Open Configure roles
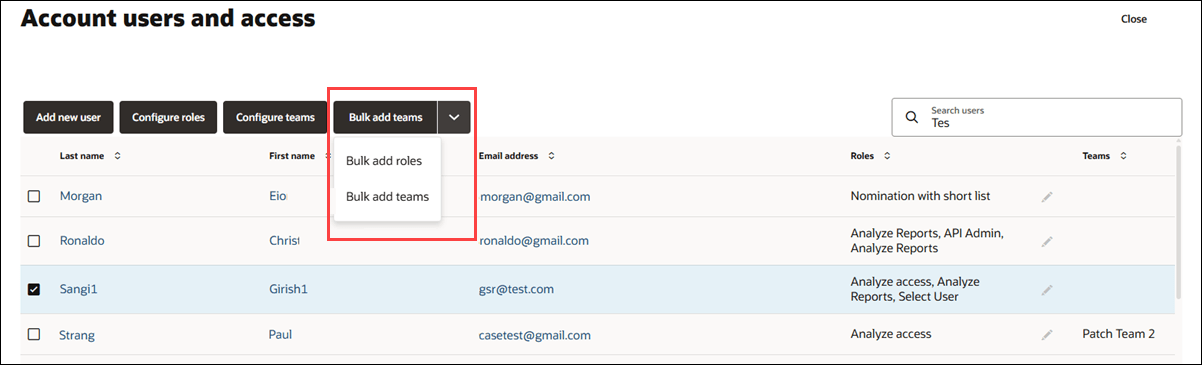 tap(168, 117)
